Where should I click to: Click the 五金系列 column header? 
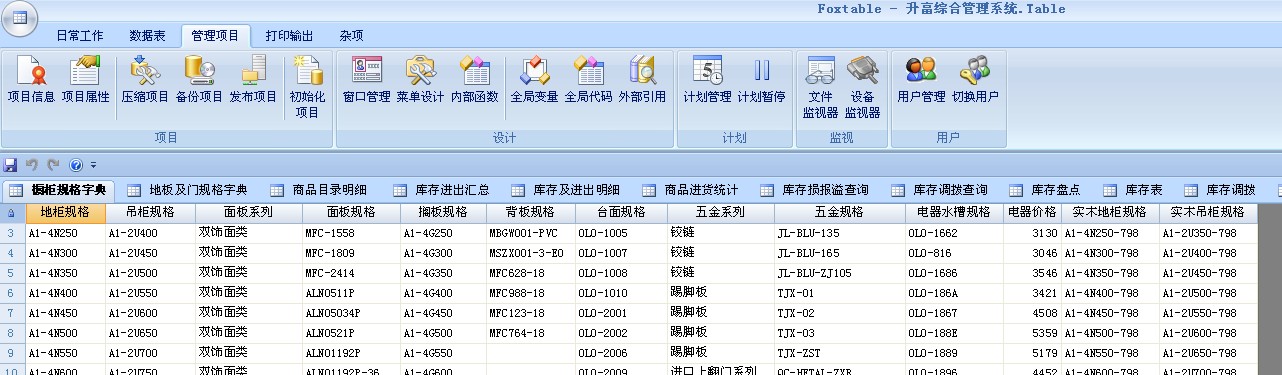[720, 212]
